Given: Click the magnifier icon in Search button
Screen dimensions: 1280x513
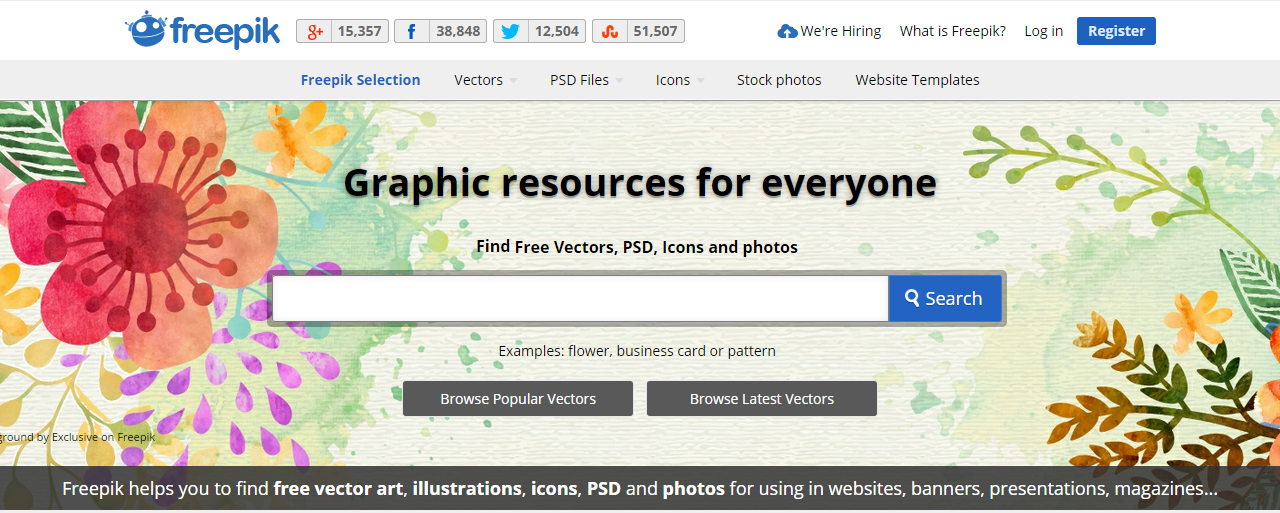Looking at the screenshot, I should 912,298.
